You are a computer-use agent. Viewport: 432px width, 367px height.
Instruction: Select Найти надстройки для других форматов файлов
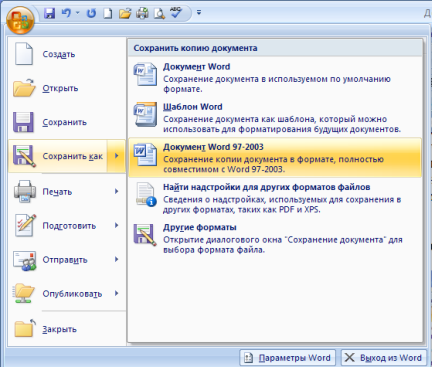pyautogui.click(x=275, y=198)
